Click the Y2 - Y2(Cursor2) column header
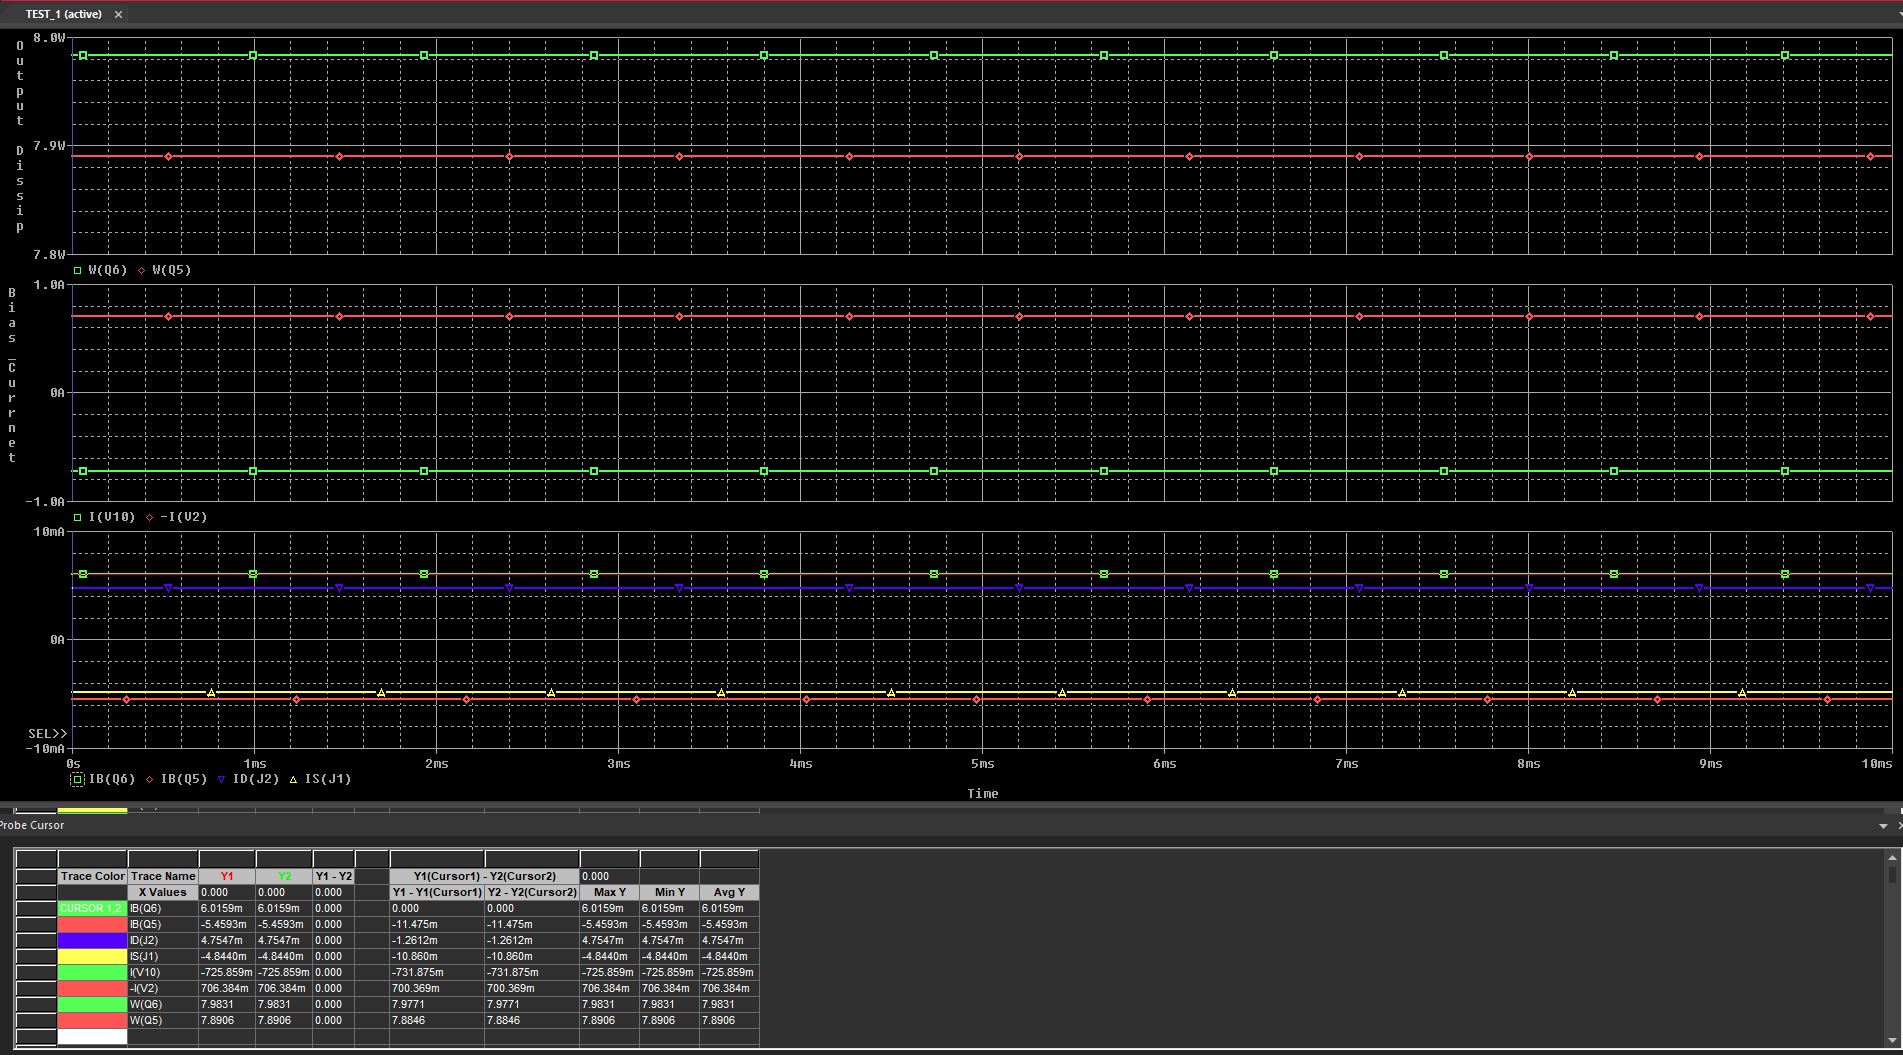 tap(532, 892)
